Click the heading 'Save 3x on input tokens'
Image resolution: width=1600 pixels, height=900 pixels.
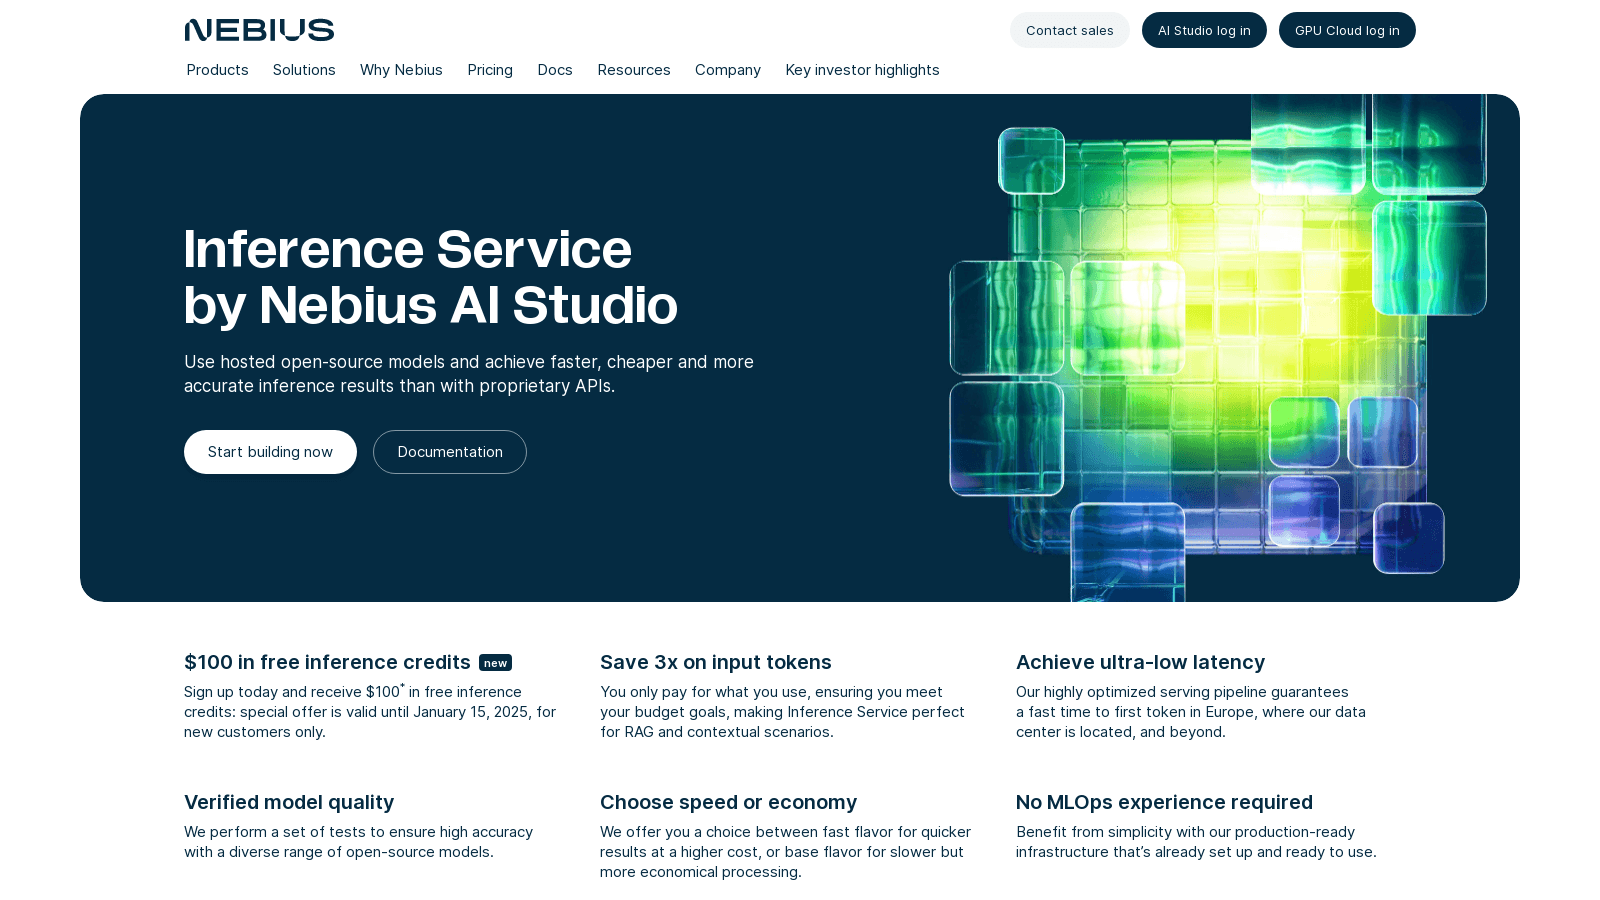[716, 662]
